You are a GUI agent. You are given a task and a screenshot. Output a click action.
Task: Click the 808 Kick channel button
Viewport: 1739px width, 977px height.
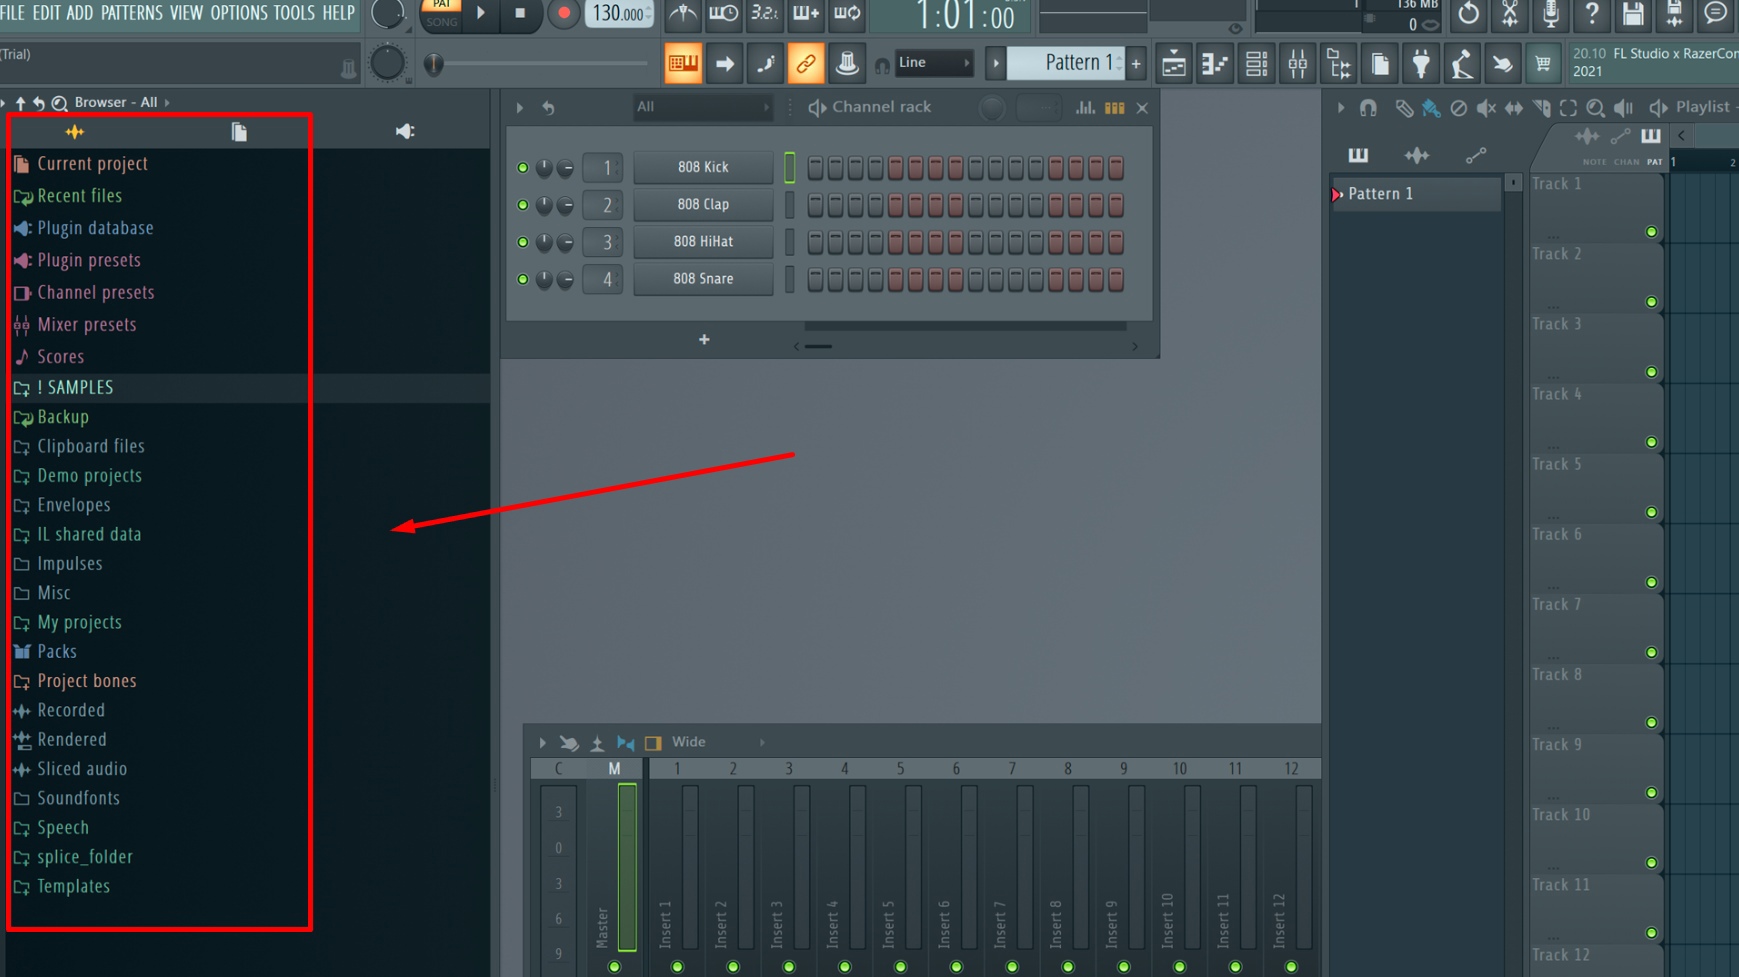pos(703,167)
